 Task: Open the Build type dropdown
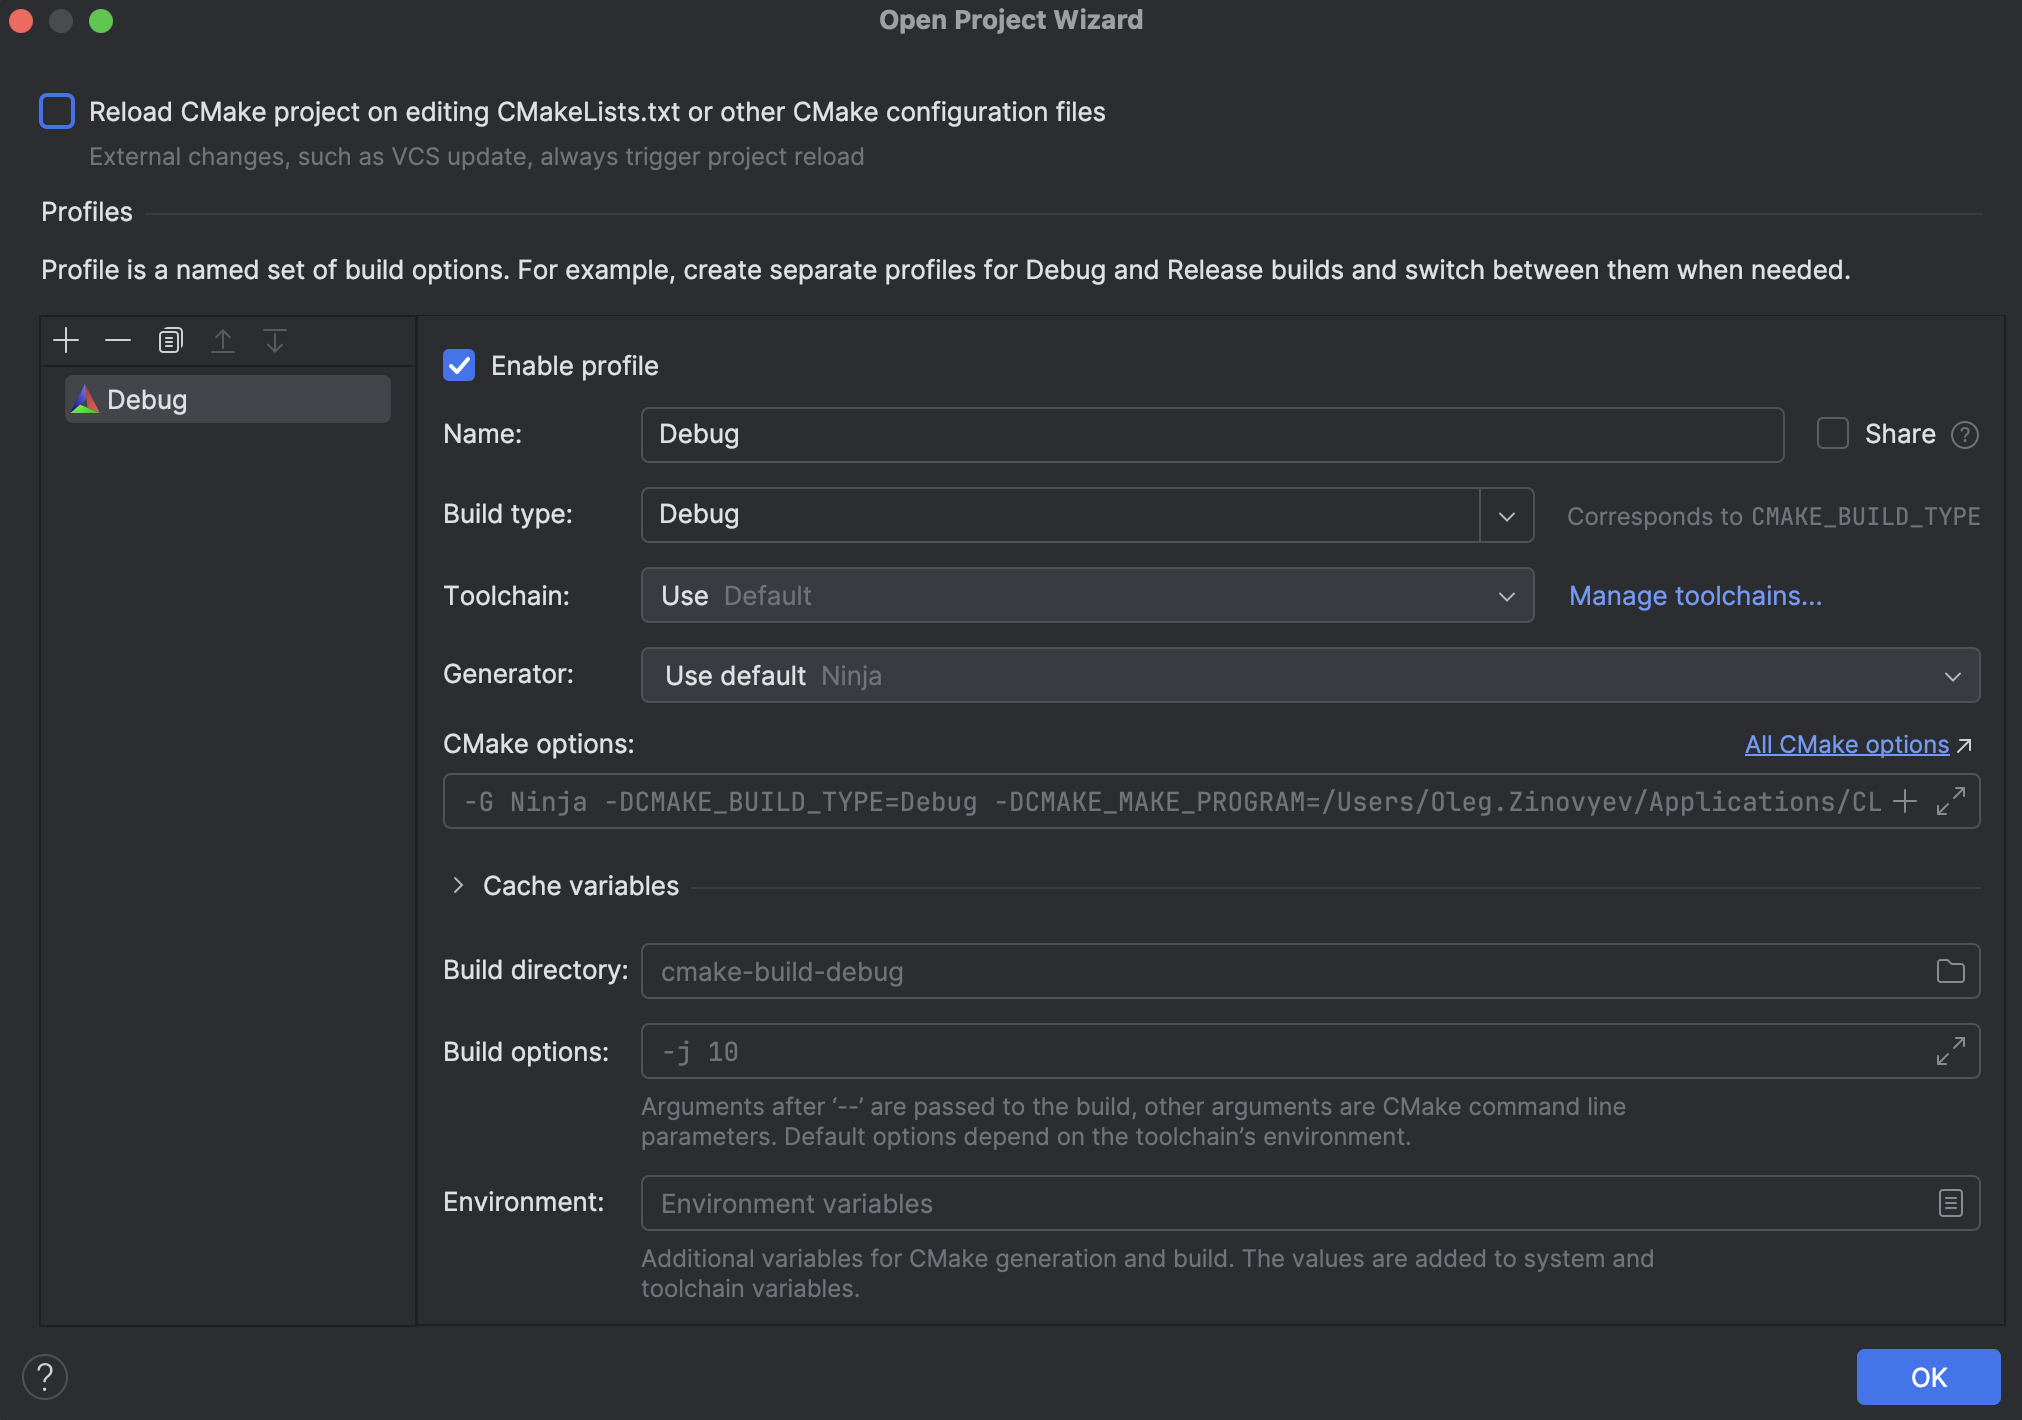[1506, 515]
